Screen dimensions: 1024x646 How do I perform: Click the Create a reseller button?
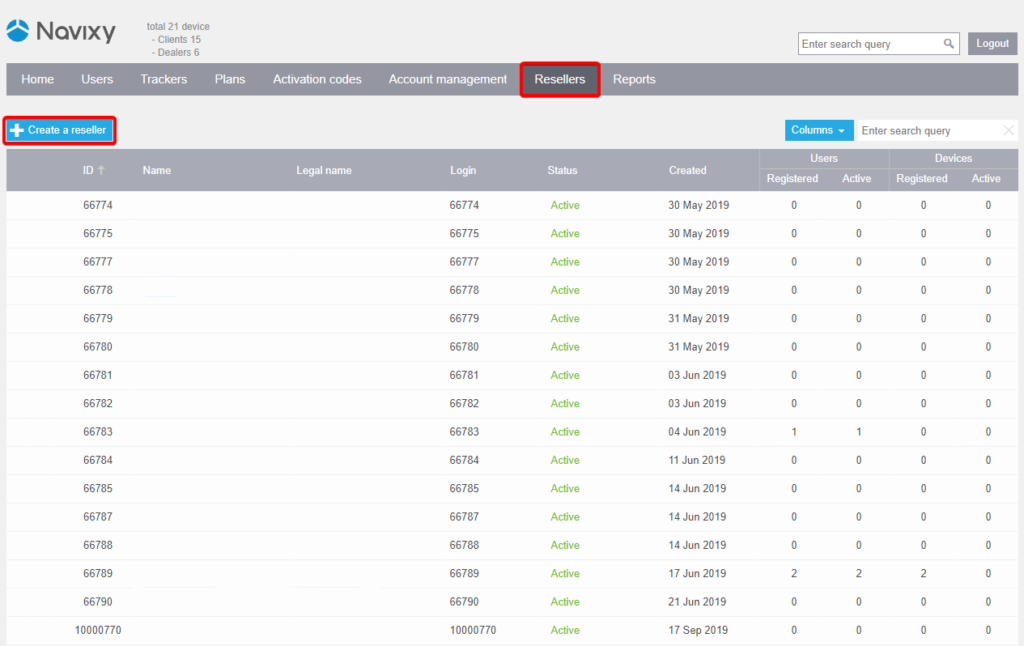59,131
